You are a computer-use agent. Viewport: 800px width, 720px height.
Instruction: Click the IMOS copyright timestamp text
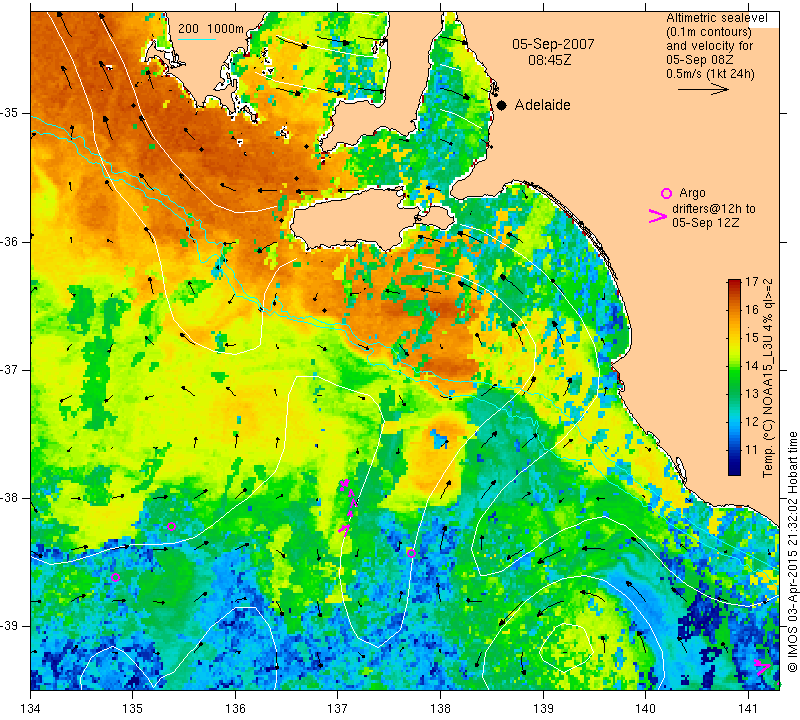pos(792,552)
